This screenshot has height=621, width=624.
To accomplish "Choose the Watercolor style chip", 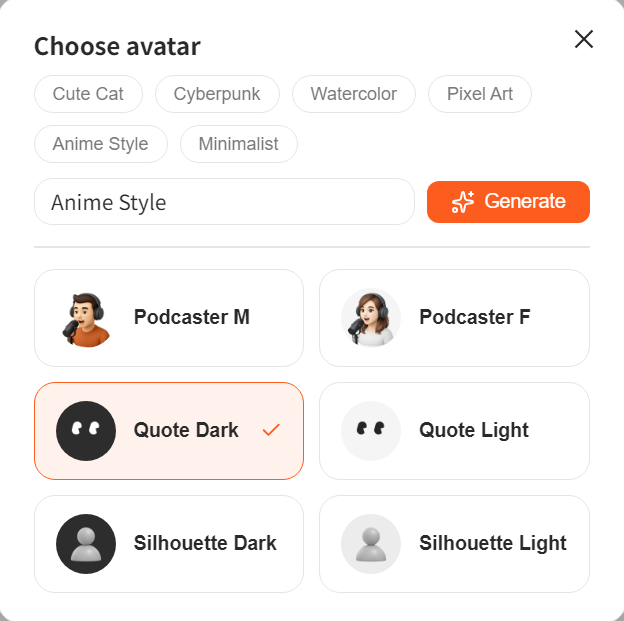I will click(x=354, y=94).
